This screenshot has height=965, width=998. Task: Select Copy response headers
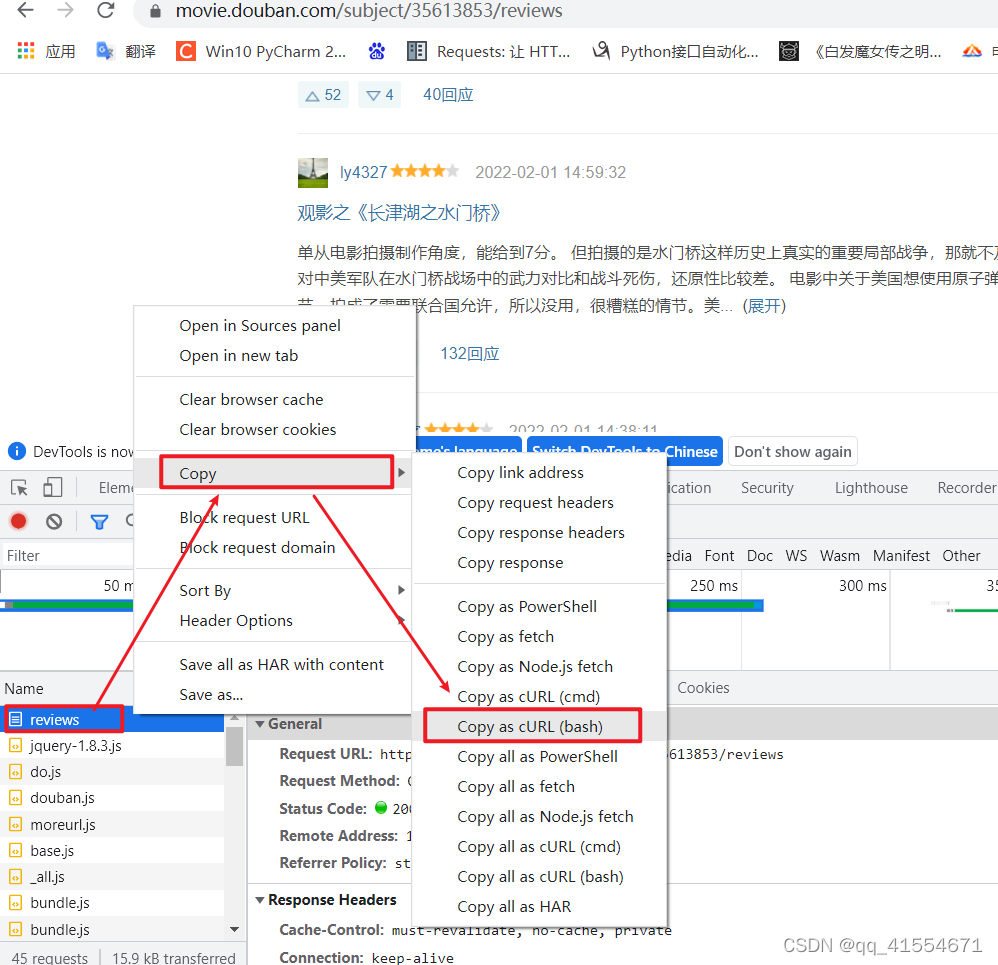[539, 533]
